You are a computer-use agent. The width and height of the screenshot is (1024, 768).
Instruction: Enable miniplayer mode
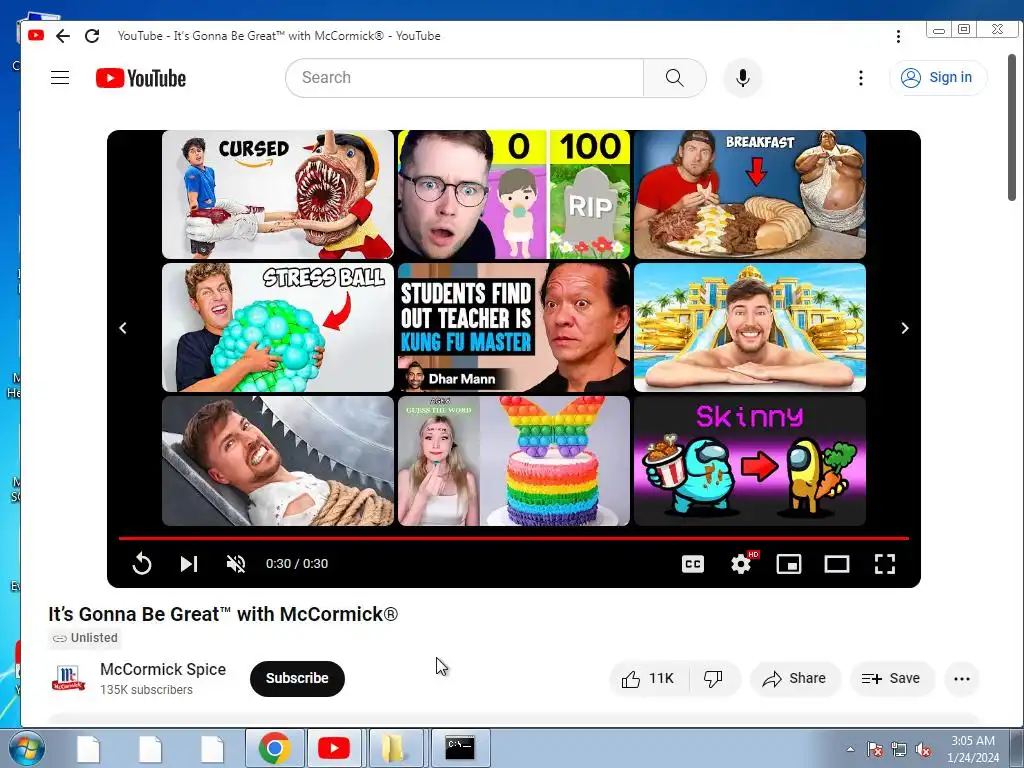click(x=789, y=564)
